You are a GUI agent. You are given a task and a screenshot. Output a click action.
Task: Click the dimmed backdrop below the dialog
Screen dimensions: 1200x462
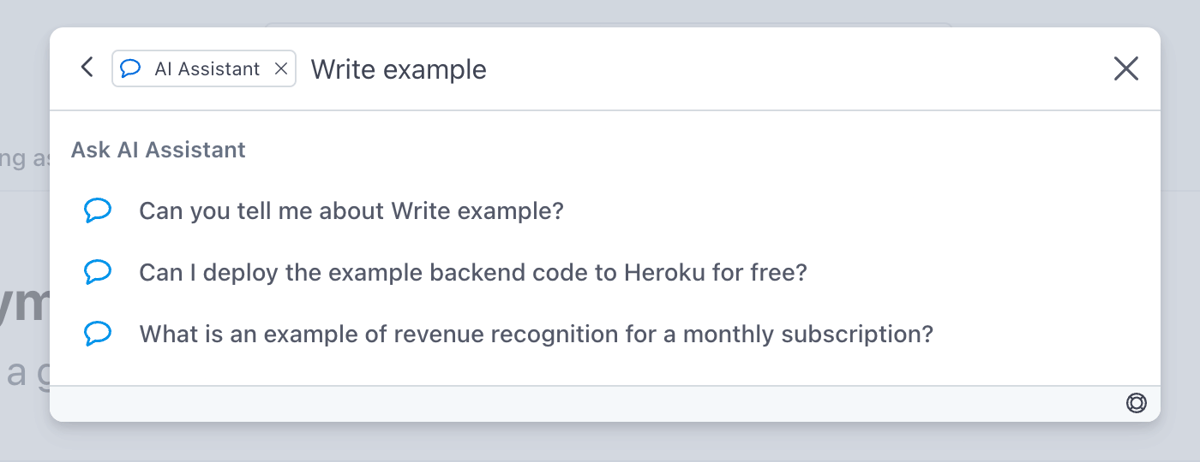click(600, 442)
